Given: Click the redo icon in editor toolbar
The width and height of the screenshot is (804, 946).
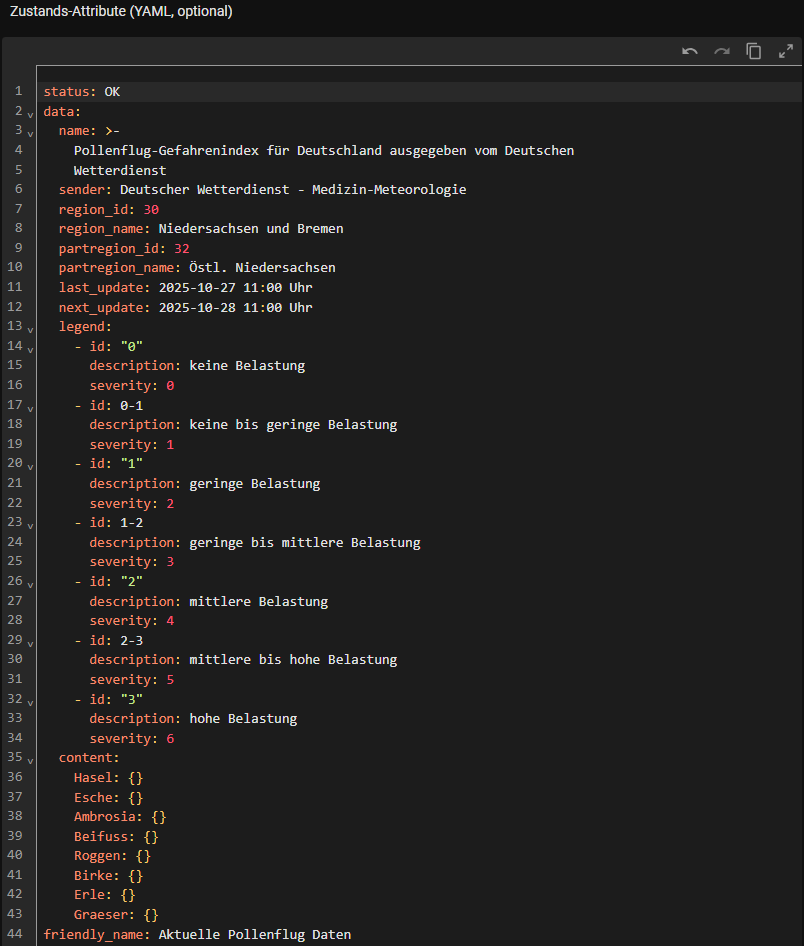Looking at the screenshot, I should [722, 51].
